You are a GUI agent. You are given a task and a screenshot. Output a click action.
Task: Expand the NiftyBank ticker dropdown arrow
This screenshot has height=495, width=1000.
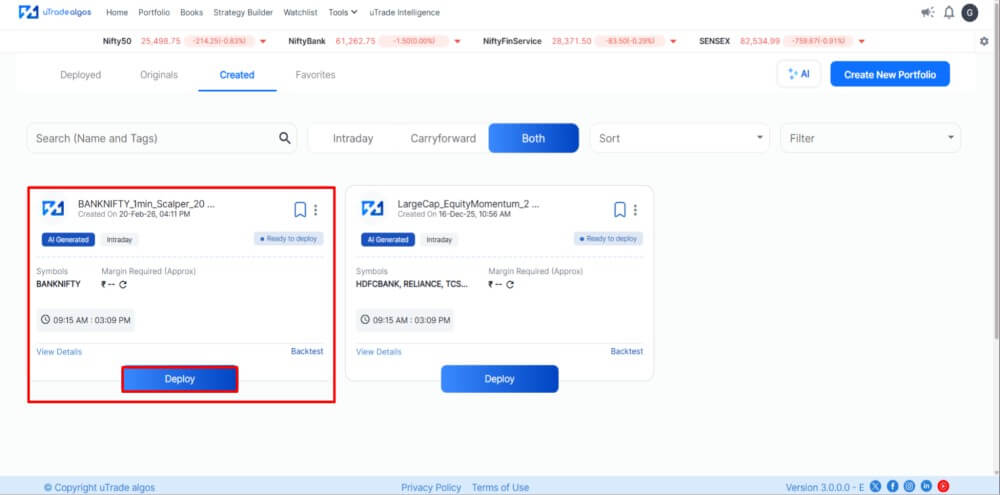pos(458,41)
